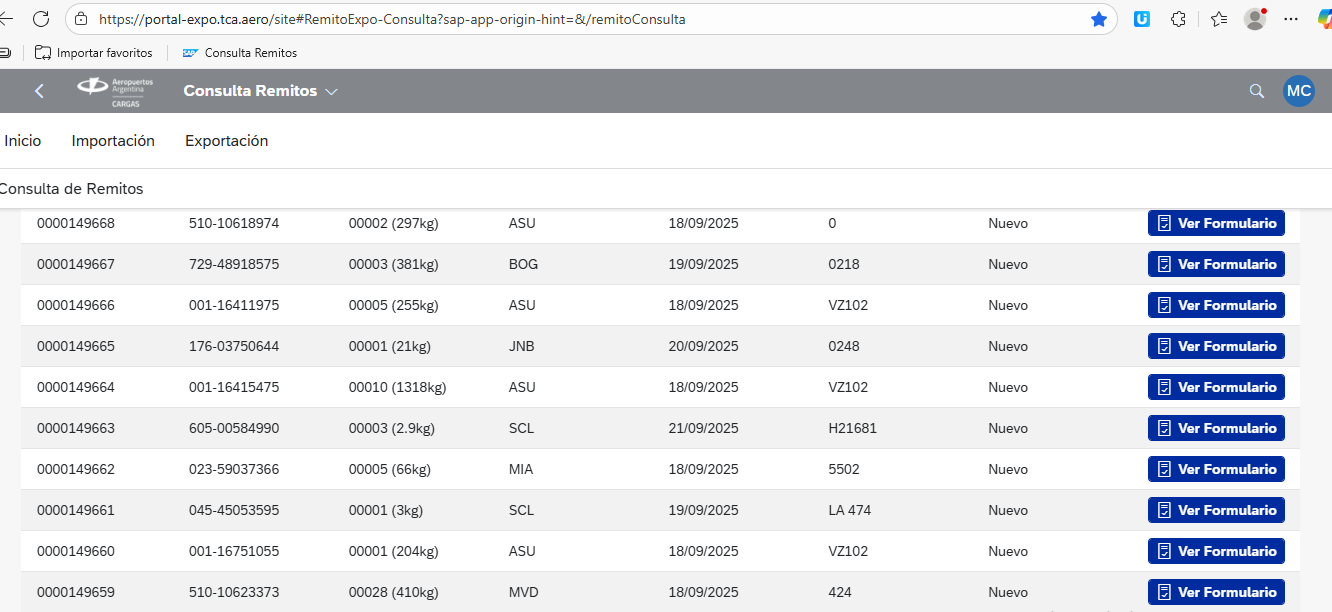The image size is (1332, 612).
Task: Open the browser favorites list icon
Action: tap(1218, 19)
